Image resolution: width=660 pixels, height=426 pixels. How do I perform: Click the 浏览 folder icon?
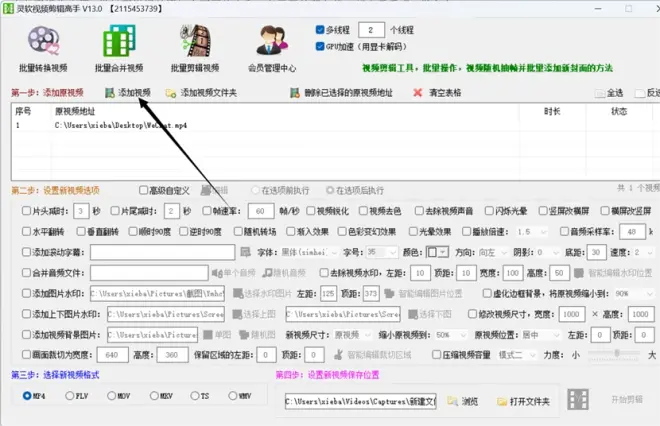[452, 401]
